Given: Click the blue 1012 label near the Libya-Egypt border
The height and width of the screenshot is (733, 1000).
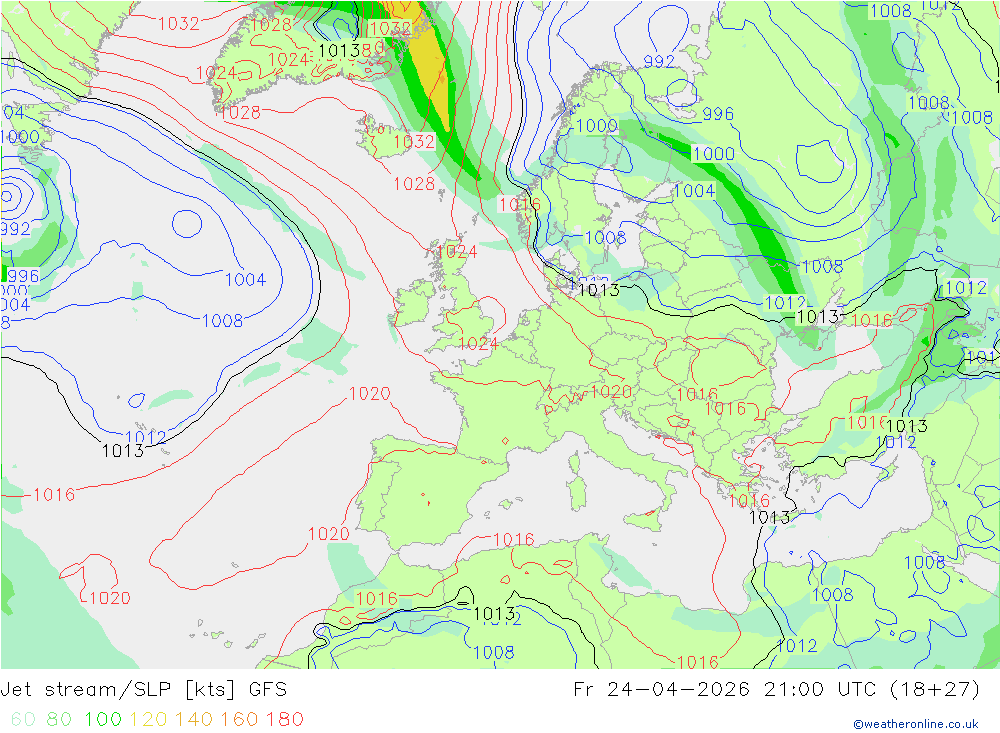Looking at the screenshot, I should point(797,646).
